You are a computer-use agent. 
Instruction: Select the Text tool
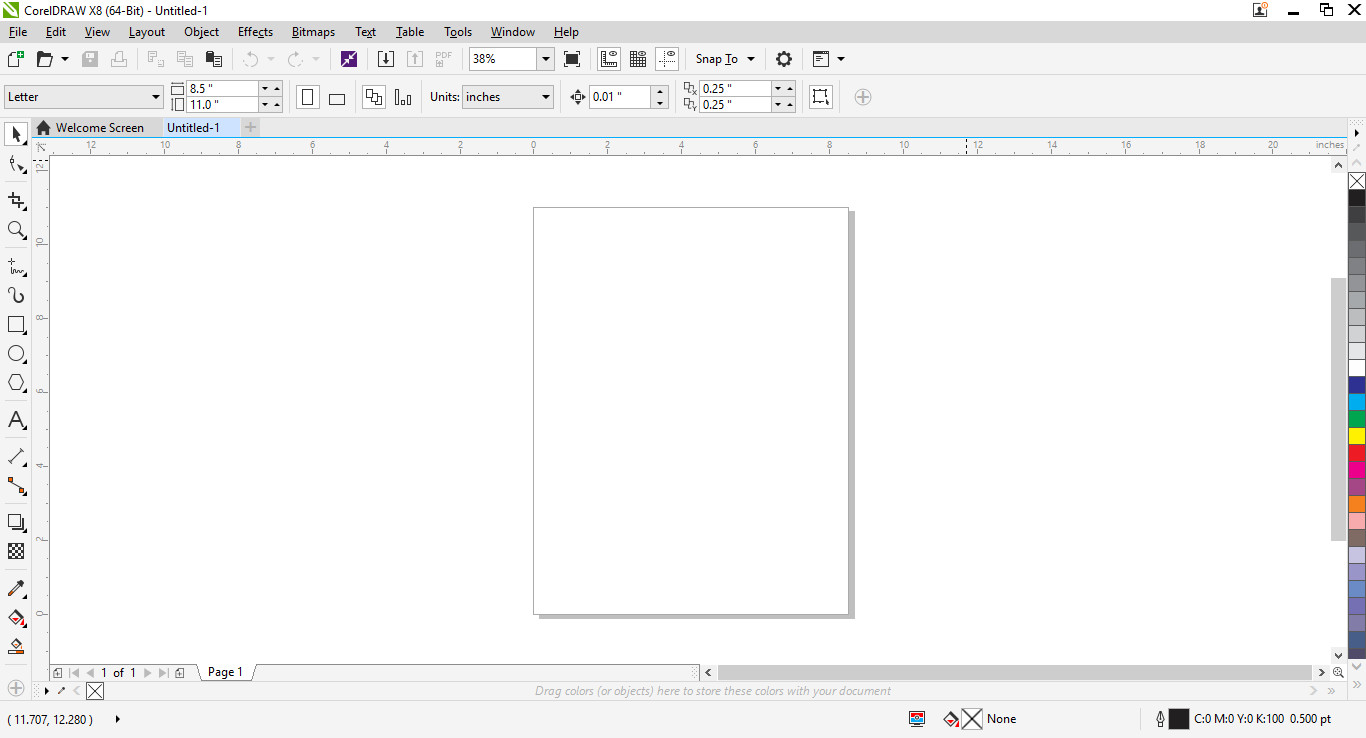pyautogui.click(x=17, y=420)
